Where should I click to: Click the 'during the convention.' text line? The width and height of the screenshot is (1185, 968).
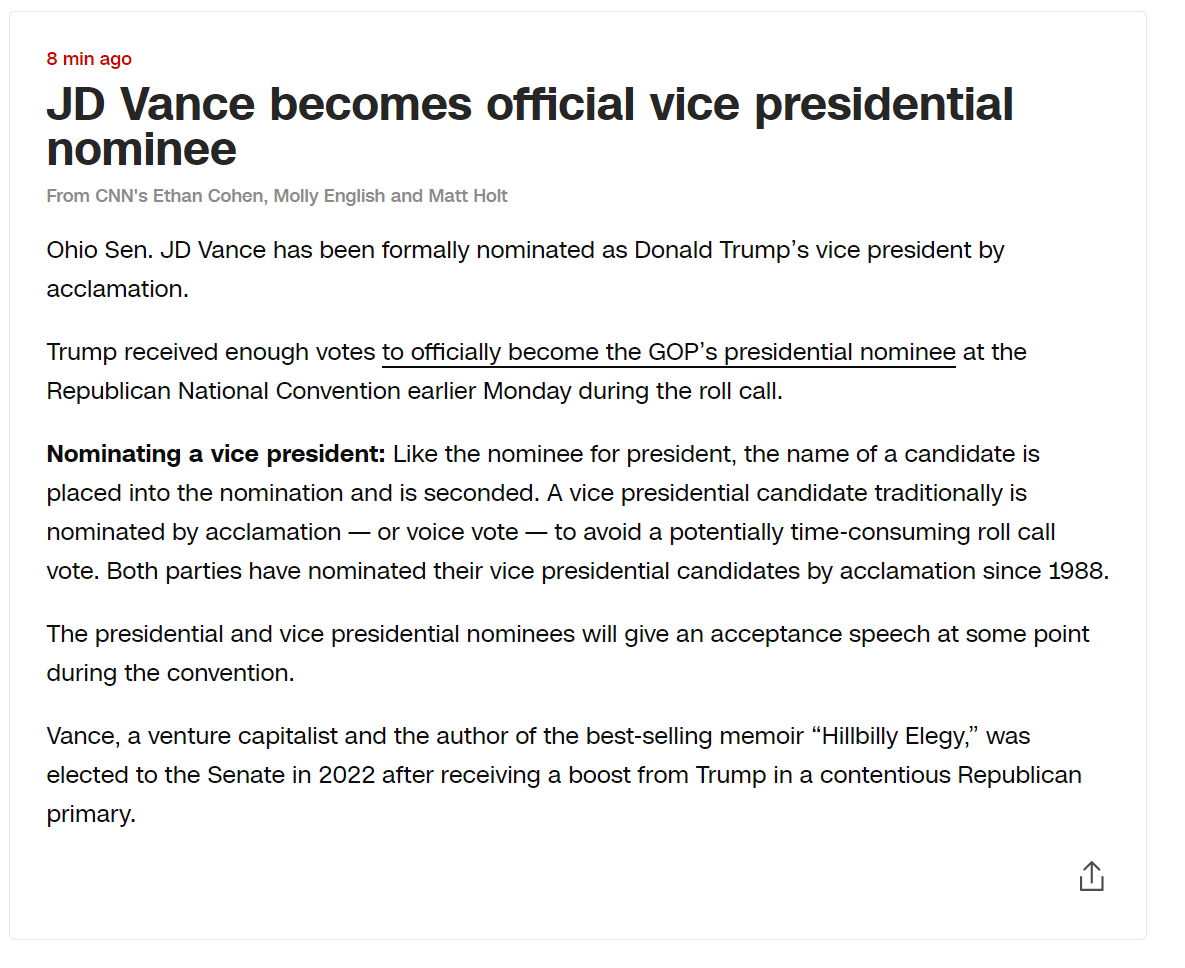click(x=170, y=673)
